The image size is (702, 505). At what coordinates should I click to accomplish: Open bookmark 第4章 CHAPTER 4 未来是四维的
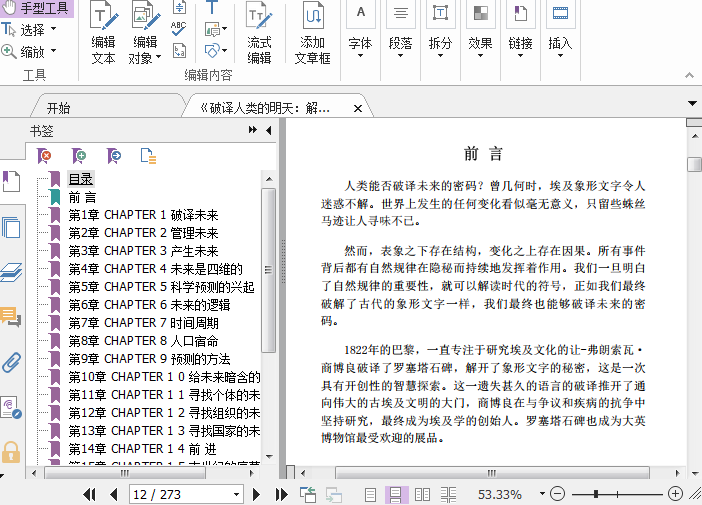[x=155, y=269]
